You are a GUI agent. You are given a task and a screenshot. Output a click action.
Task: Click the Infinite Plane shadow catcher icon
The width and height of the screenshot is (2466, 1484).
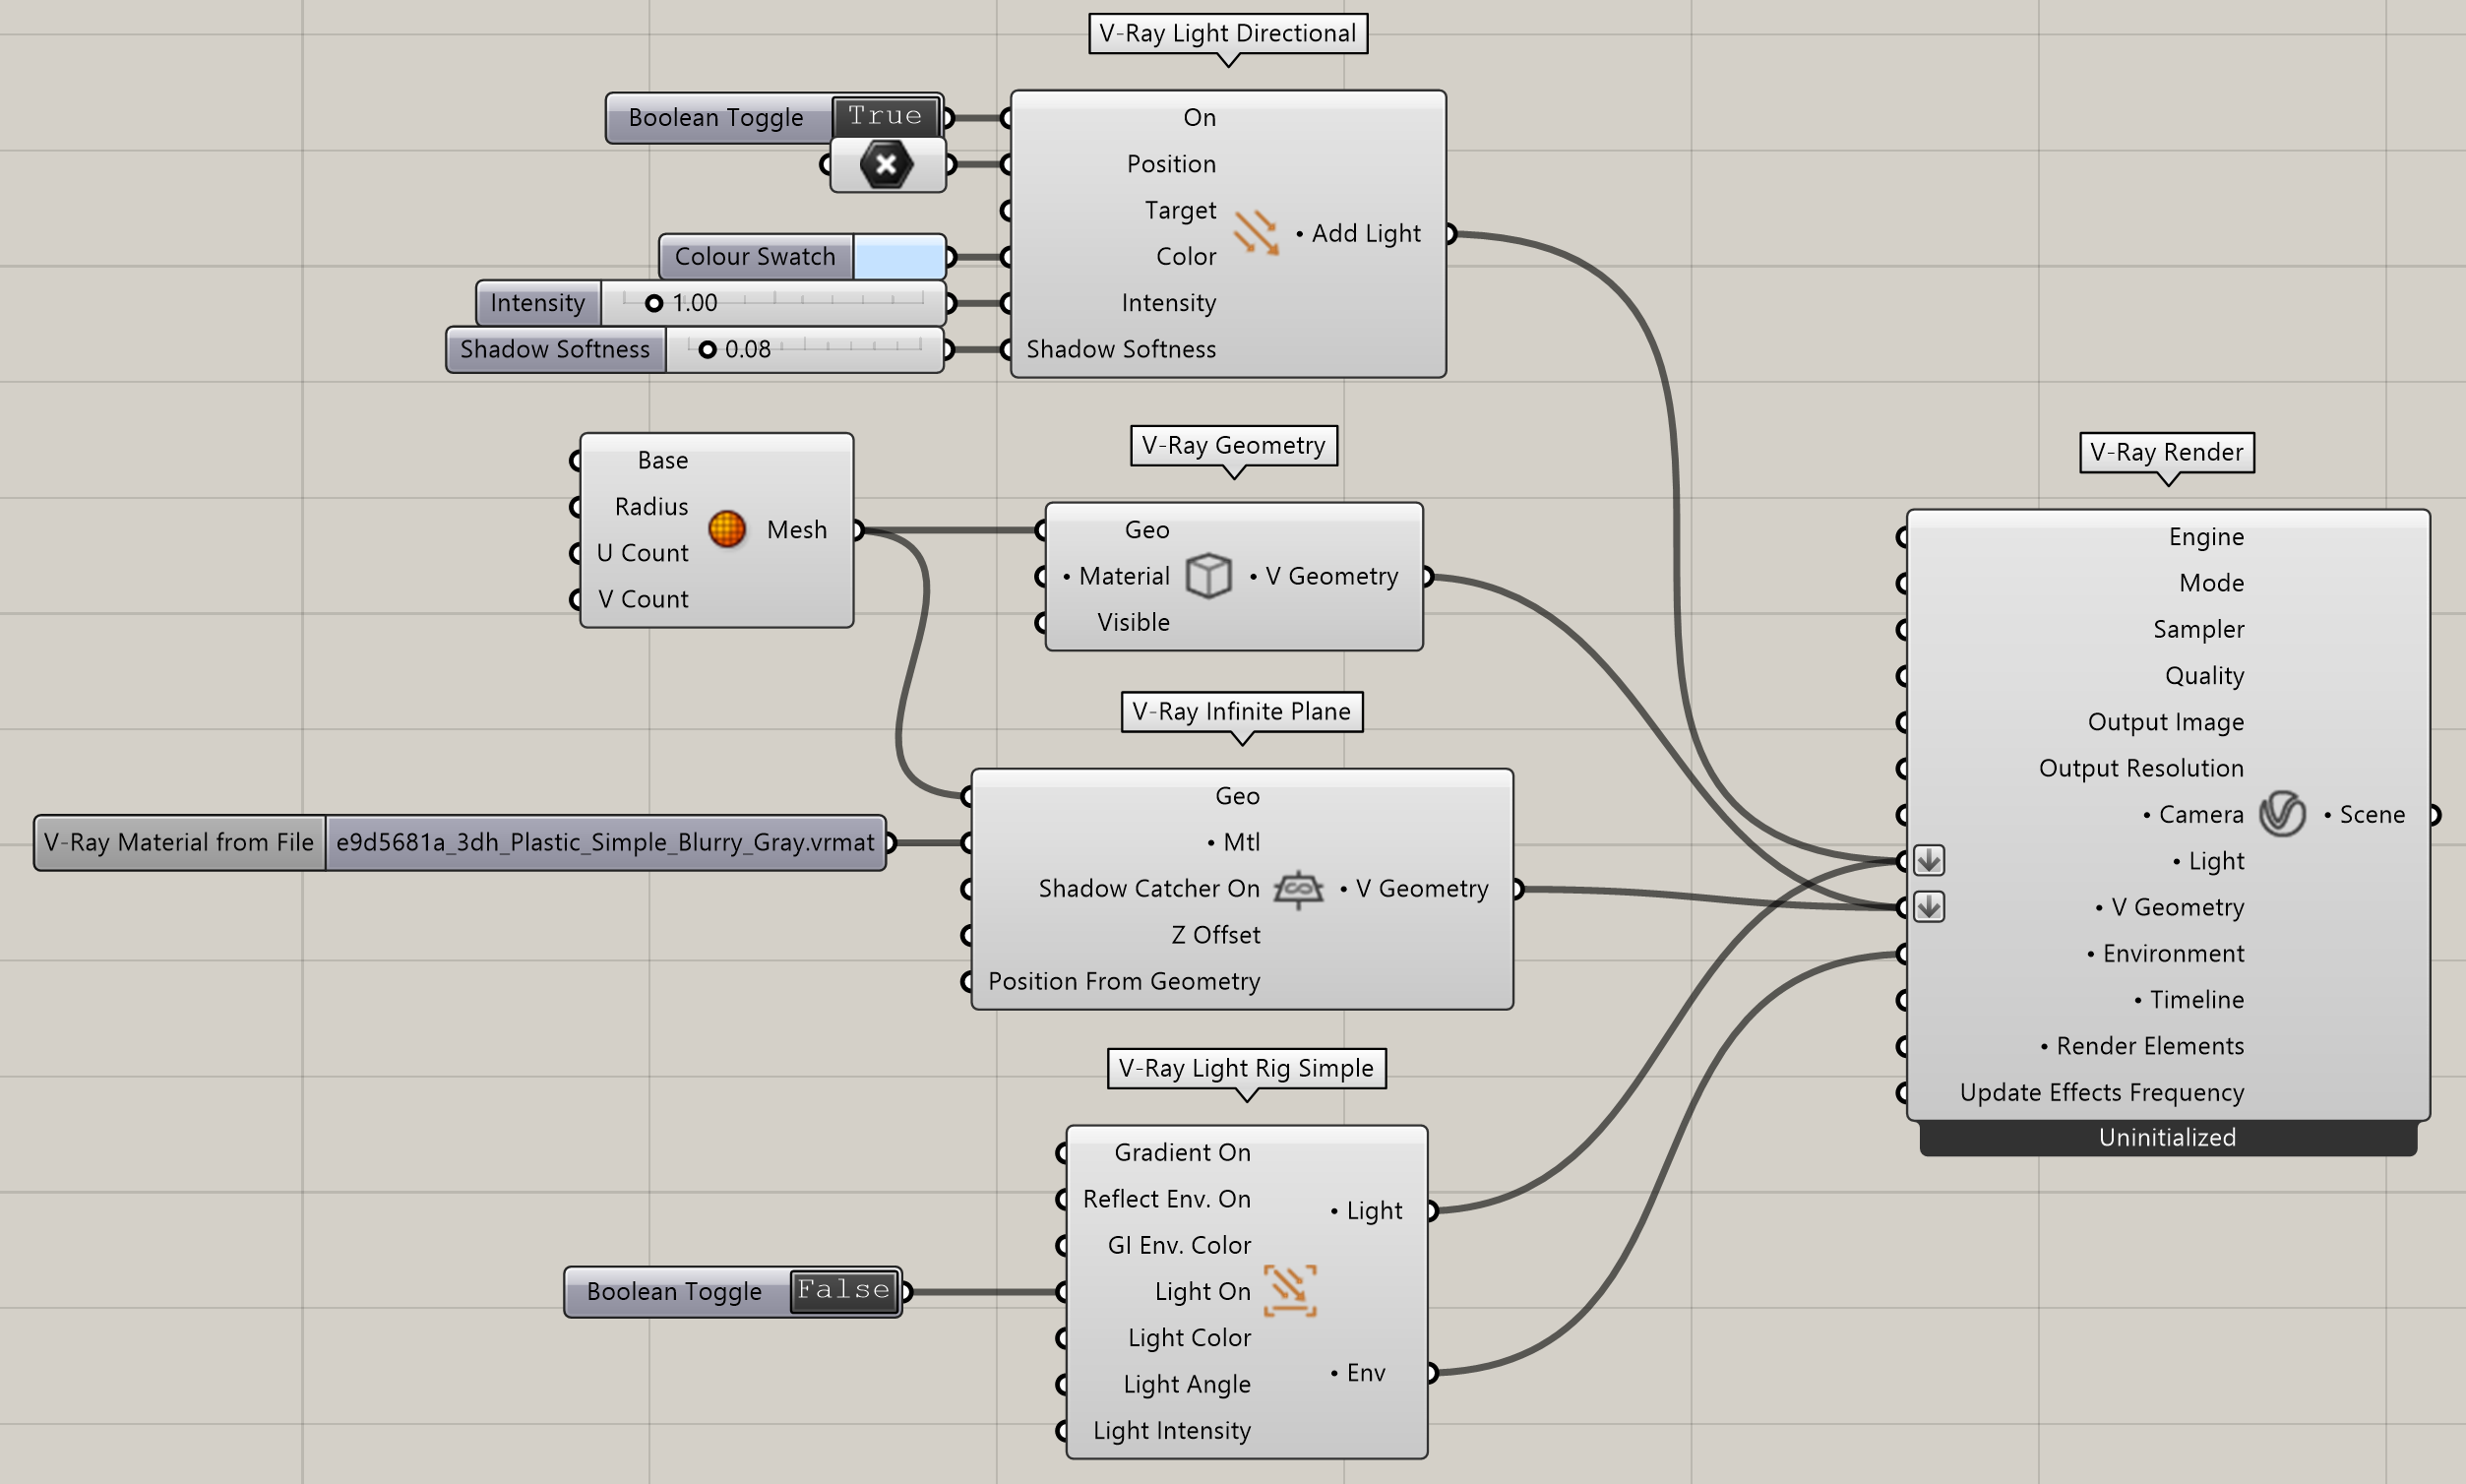(1298, 888)
